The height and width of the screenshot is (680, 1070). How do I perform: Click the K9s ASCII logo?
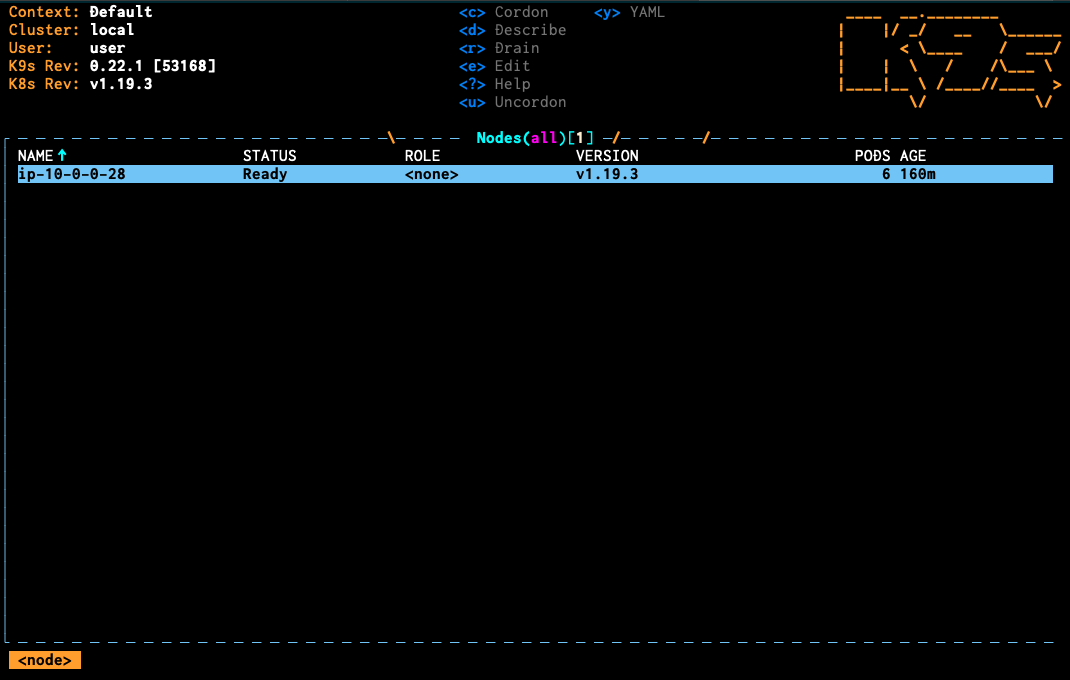pyautogui.click(x=948, y=57)
